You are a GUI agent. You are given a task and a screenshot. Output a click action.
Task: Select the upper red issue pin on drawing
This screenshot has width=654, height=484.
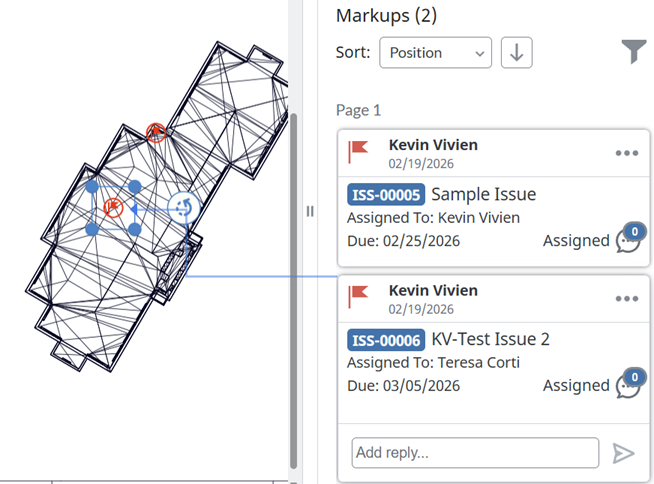pyautogui.click(x=155, y=132)
